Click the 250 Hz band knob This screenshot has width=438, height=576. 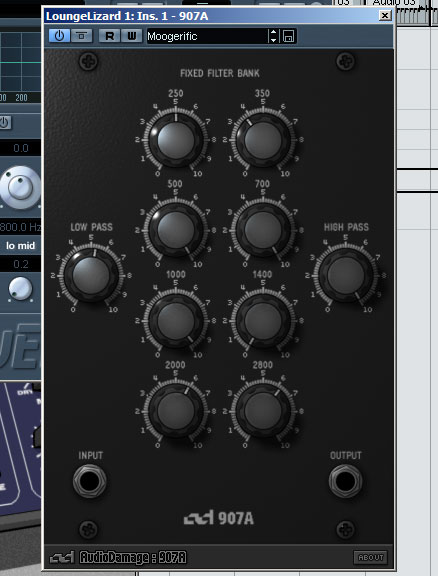click(x=176, y=140)
